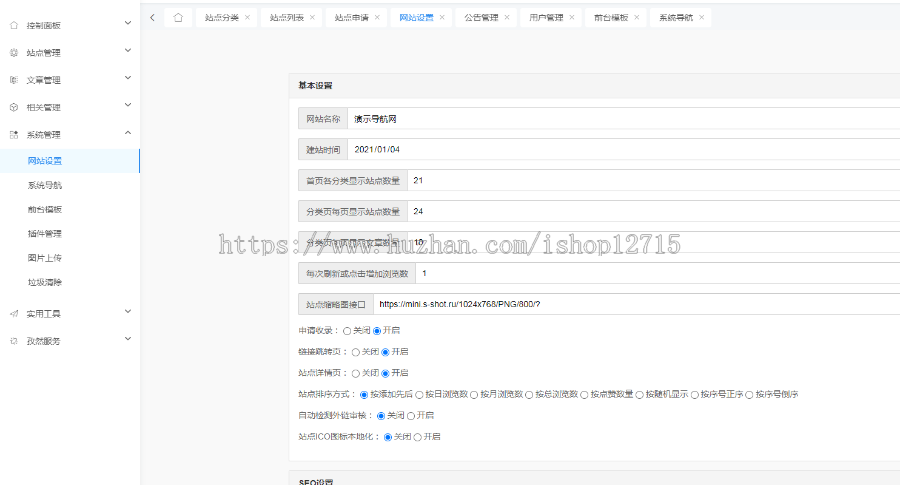Image resolution: width=900 pixels, height=485 pixels.
Task: Open 网站设置 in the sidebar
Action: [69, 161]
